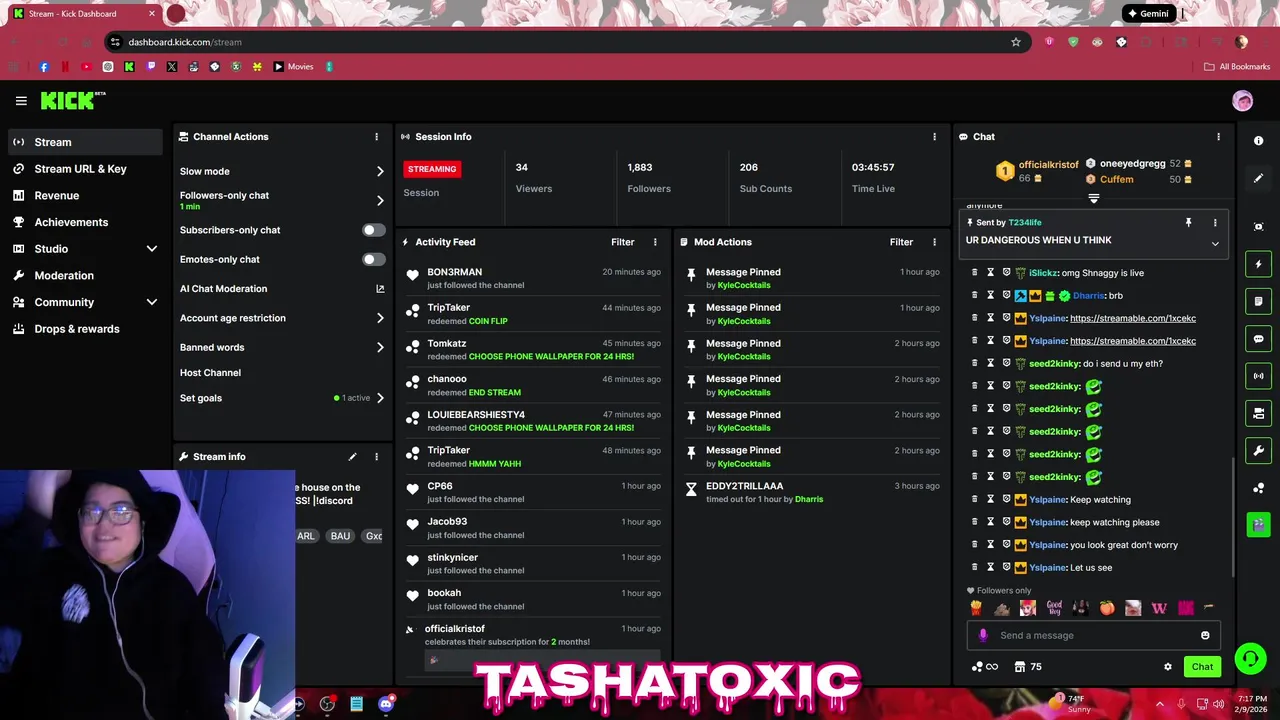Timeout Dharris via hourglass icon in the brb row
The width and height of the screenshot is (1280, 720).
990,296
